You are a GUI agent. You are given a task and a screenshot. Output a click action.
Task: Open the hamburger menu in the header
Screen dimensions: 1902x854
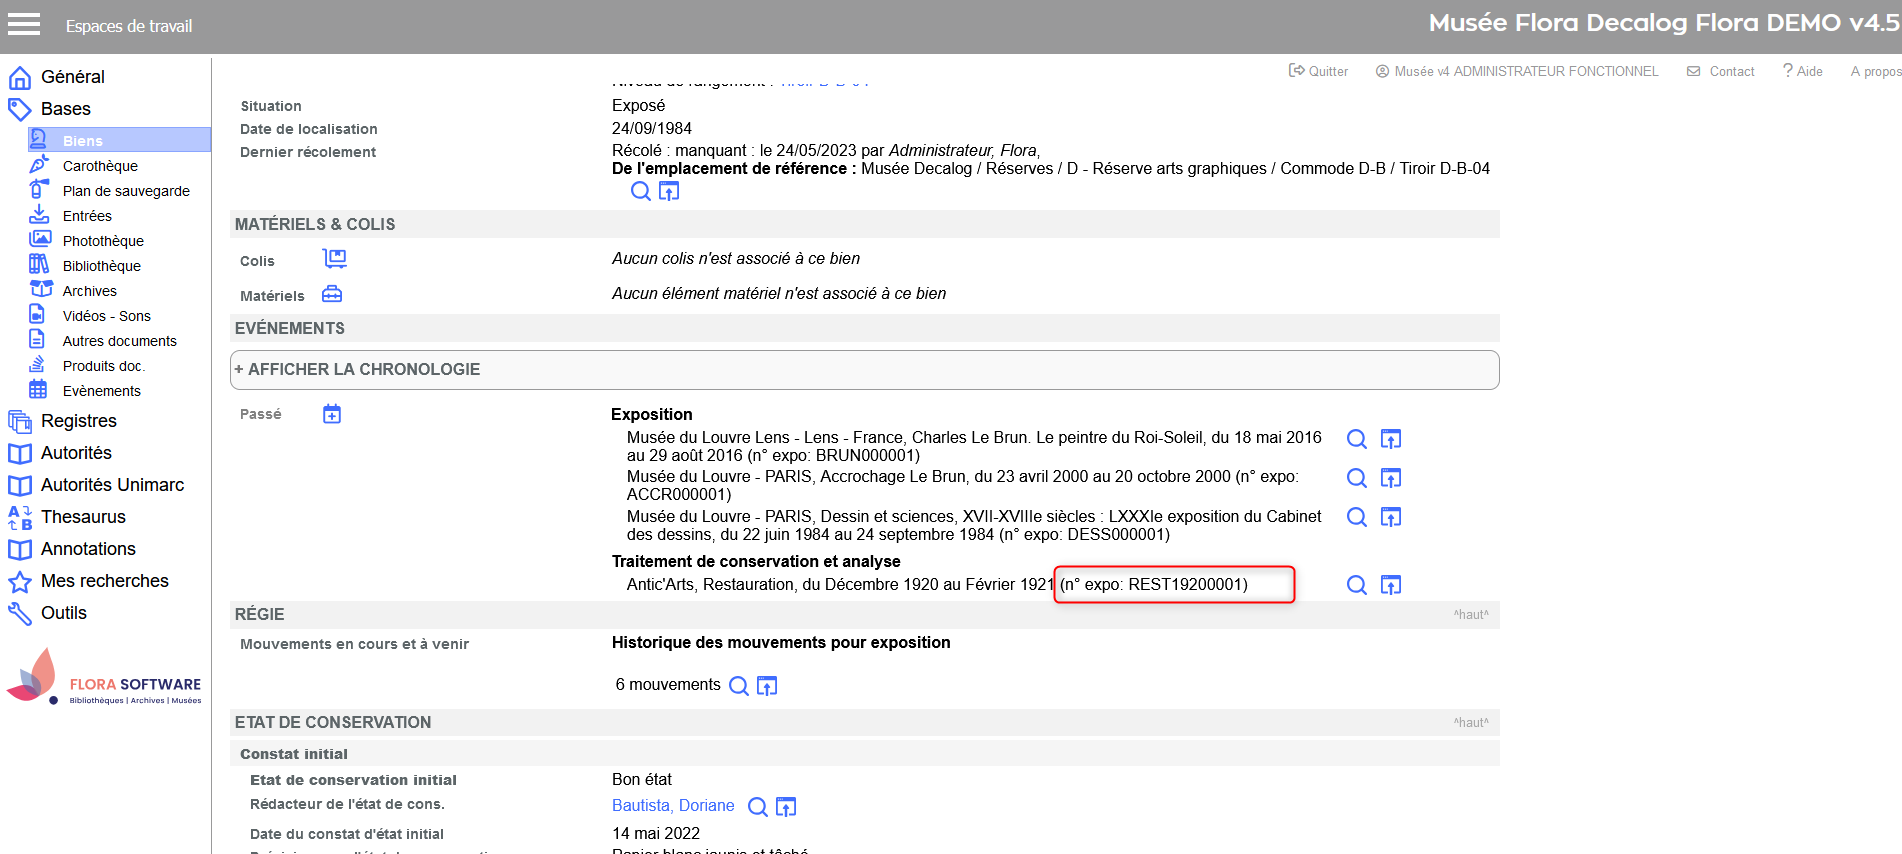[x=23, y=25]
